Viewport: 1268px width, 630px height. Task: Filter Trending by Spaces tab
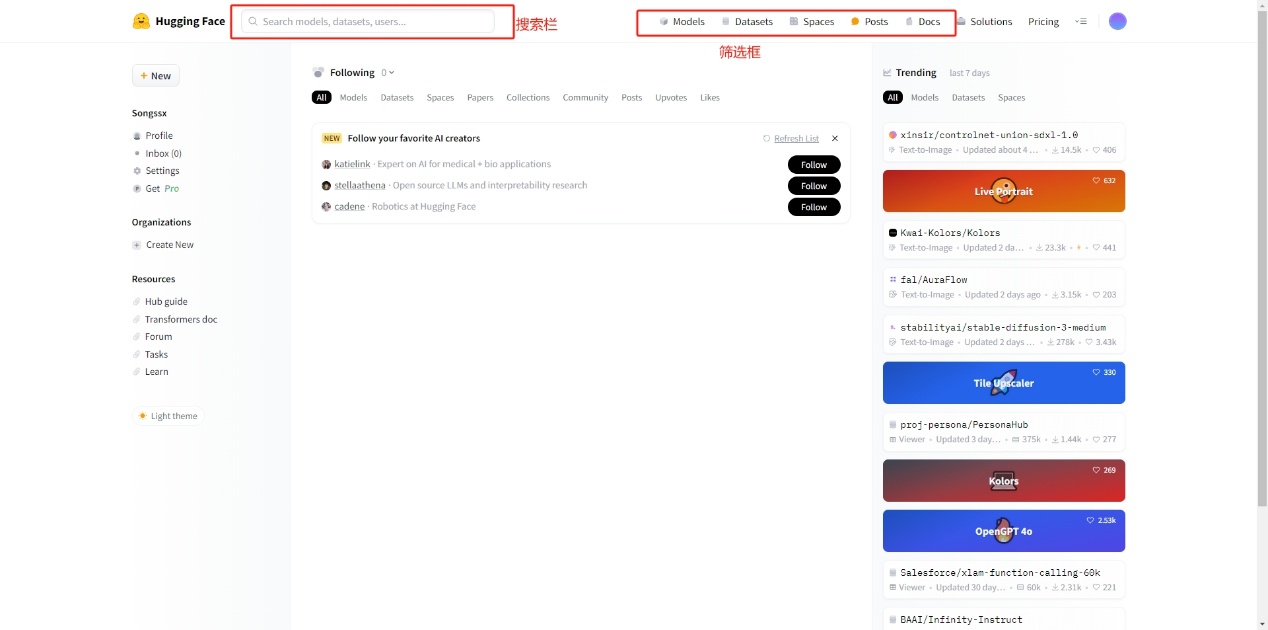pyautogui.click(x=1011, y=98)
